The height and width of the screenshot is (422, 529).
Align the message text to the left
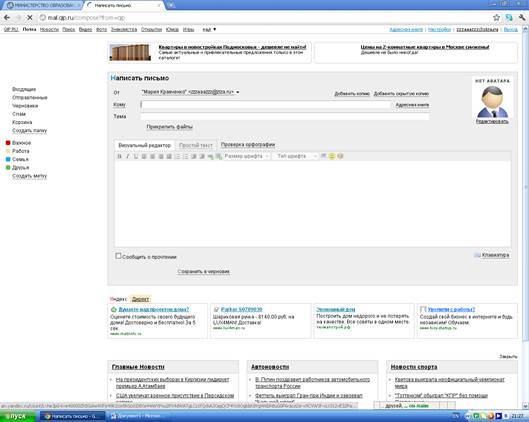click(x=144, y=156)
